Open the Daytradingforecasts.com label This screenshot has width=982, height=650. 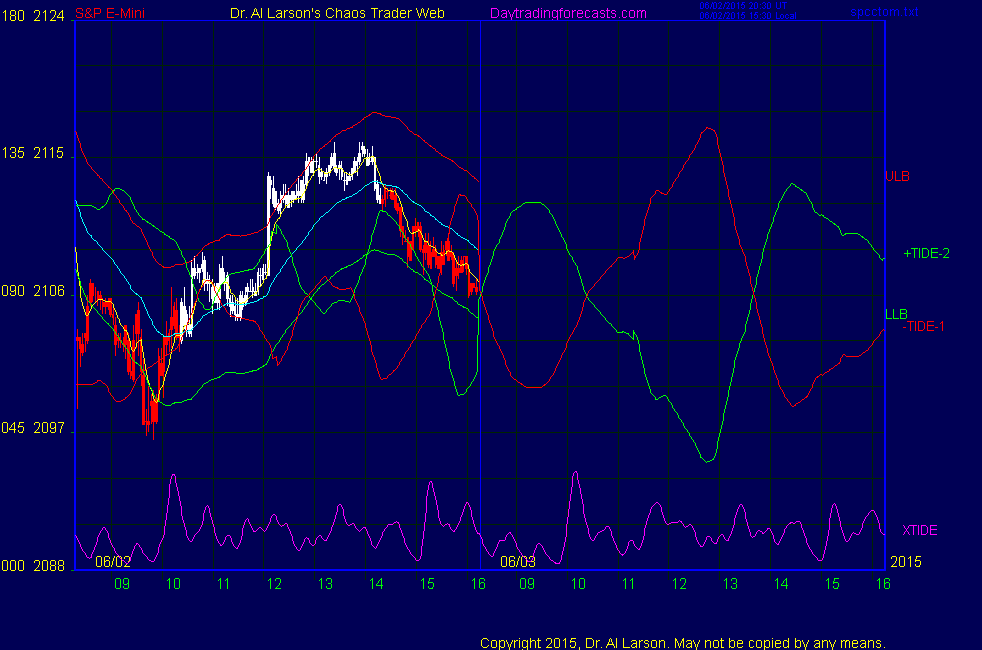click(x=568, y=13)
